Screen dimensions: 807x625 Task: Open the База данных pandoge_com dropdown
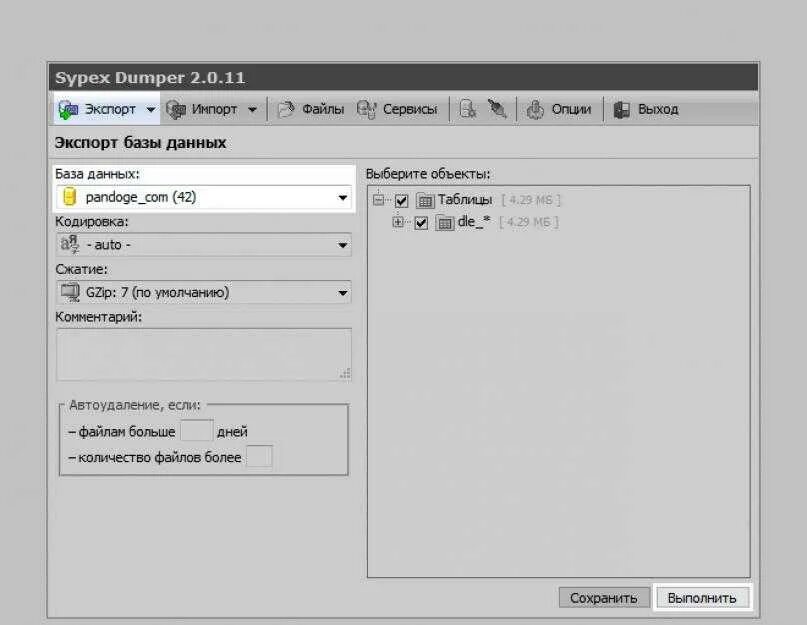coord(204,197)
